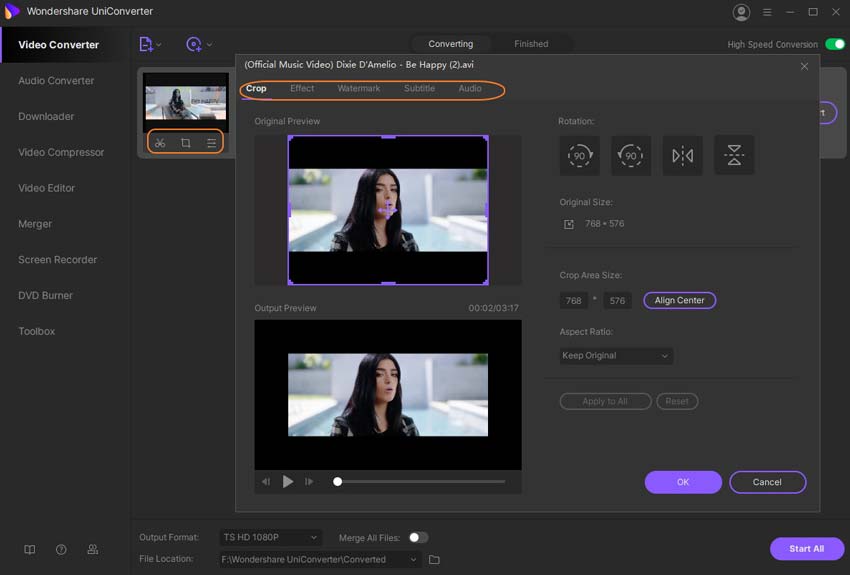Select the Trim scissors icon under thumbnail
Screen dimensions: 850x575
(160, 143)
